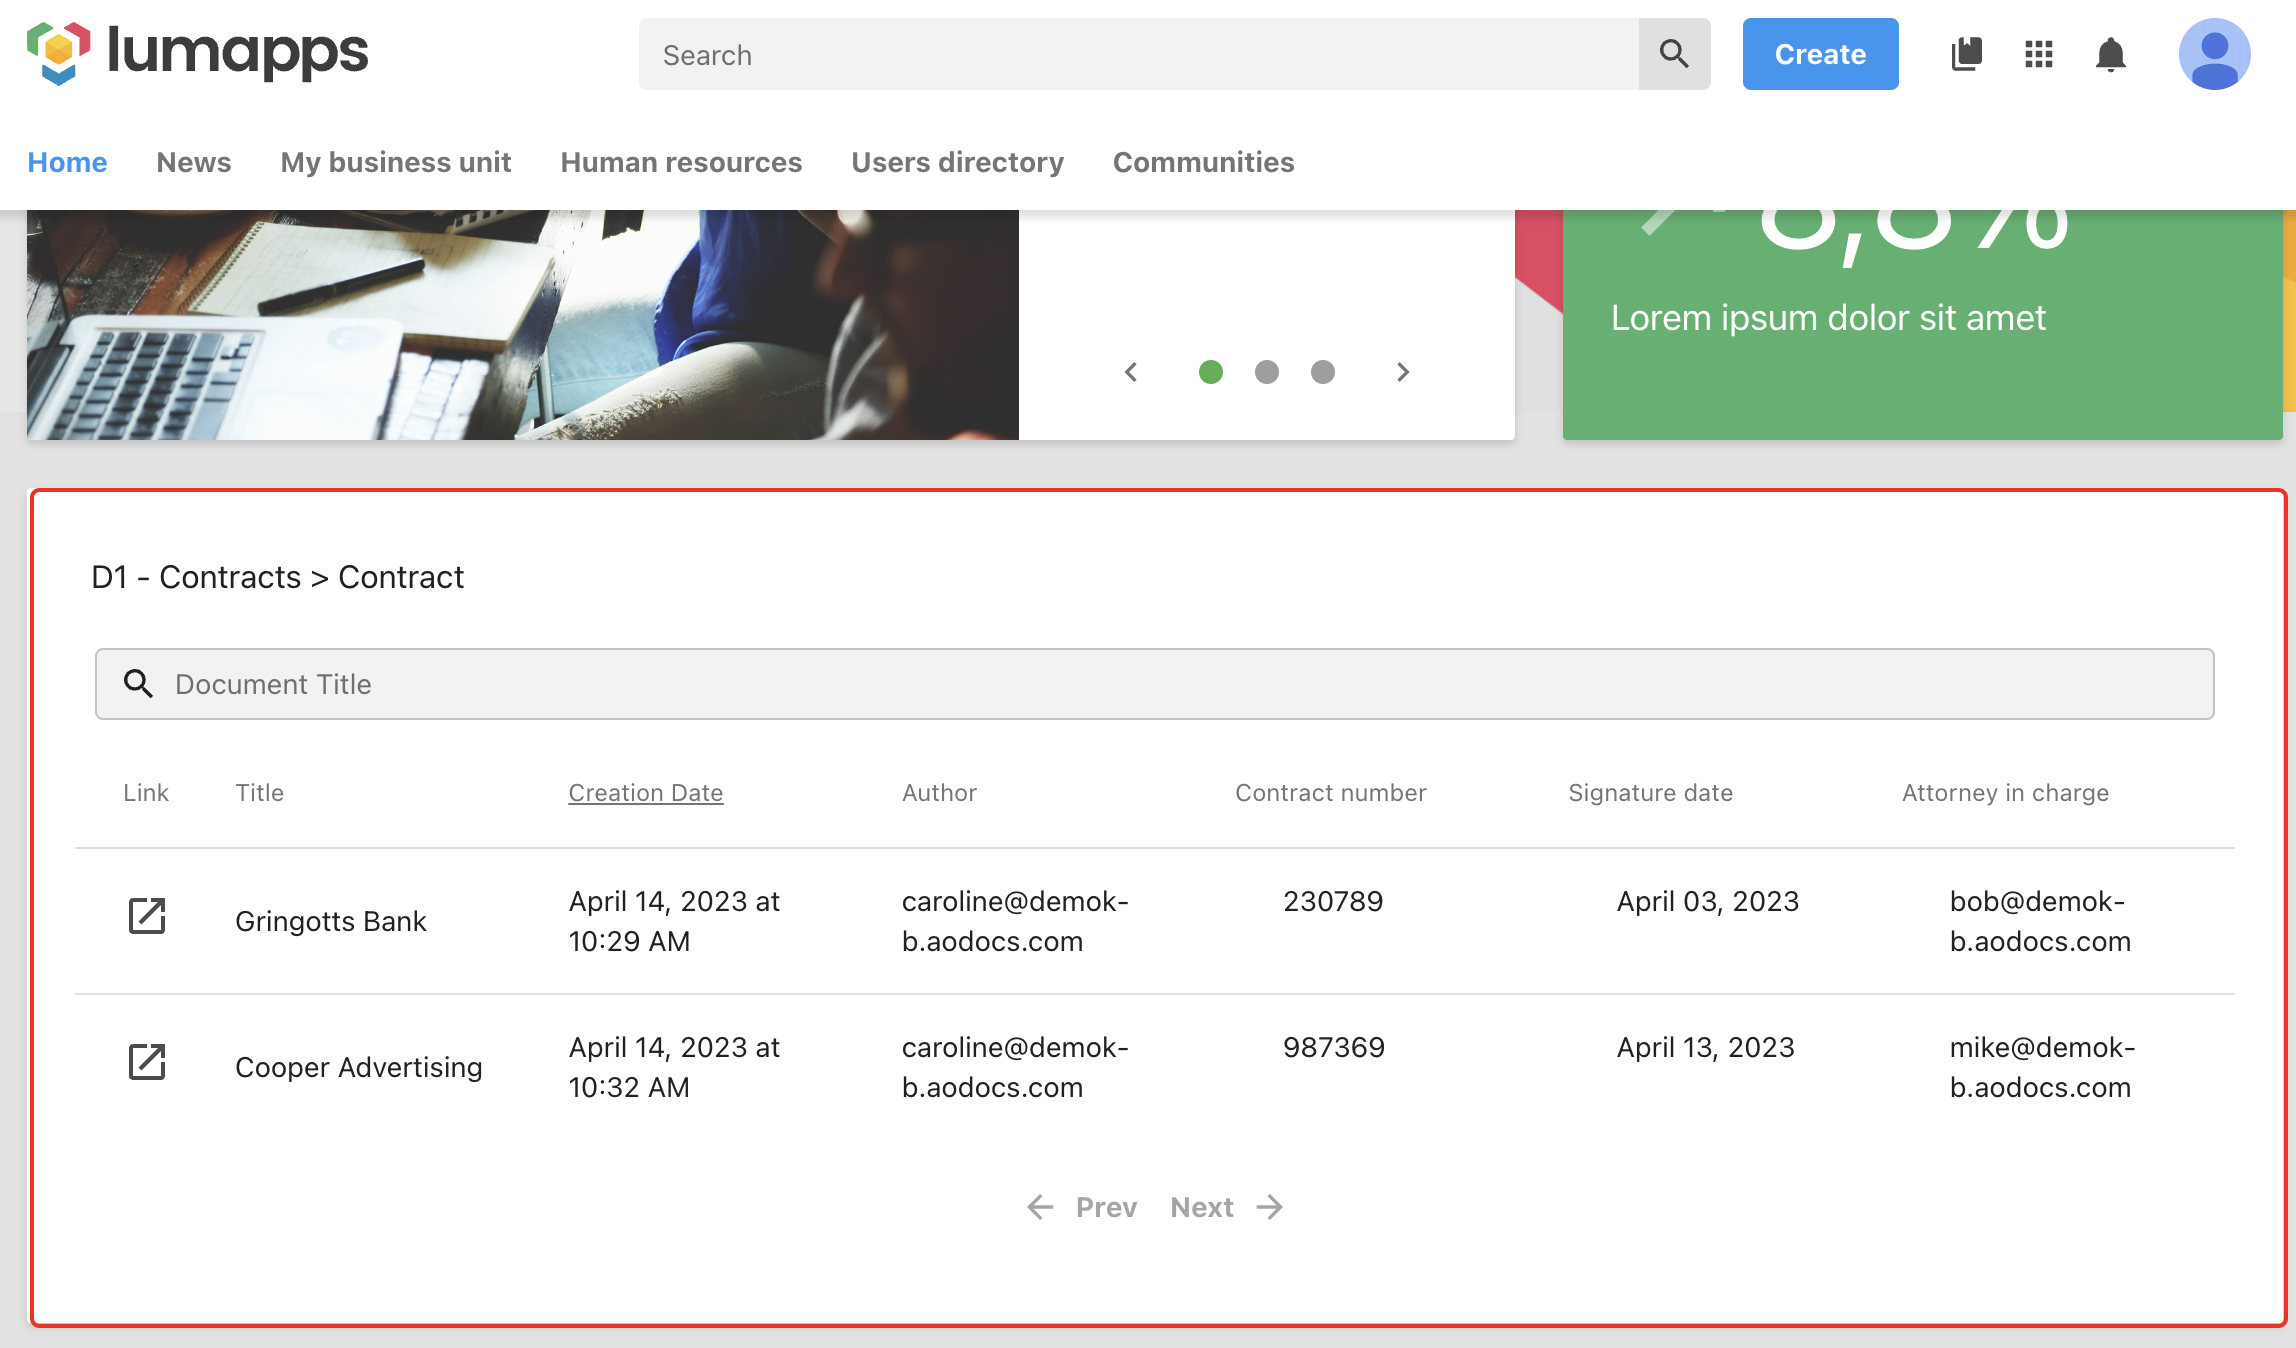Open the apps grid launcher

[x=2038, y=54]
